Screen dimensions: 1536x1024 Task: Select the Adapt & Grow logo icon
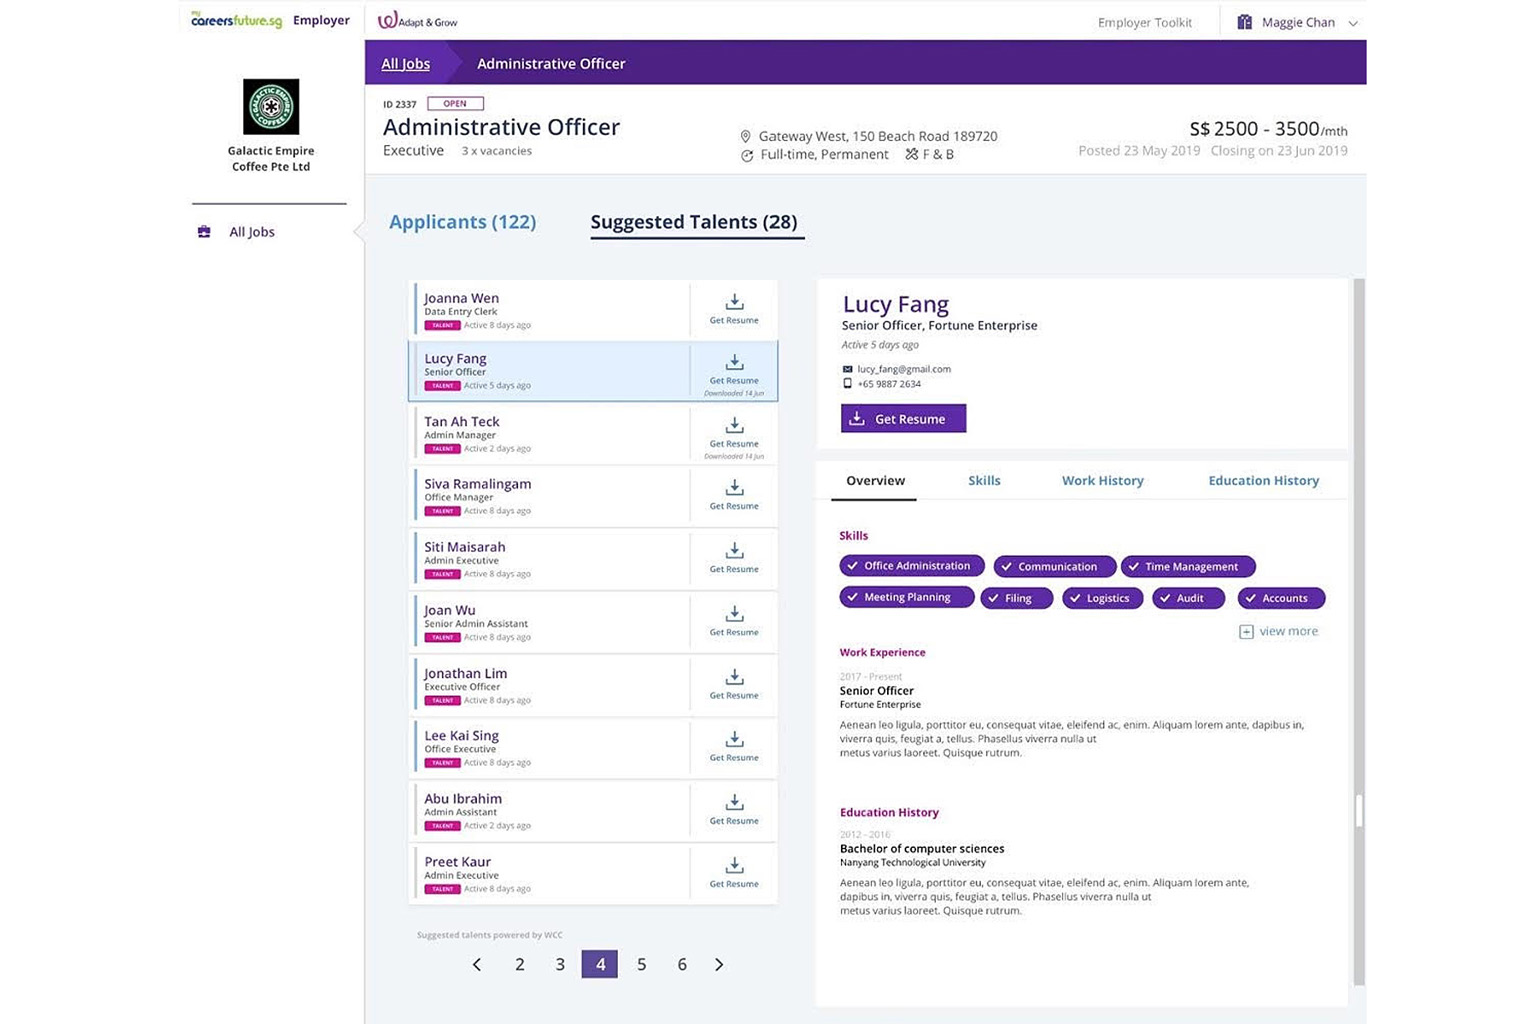tap(385, 19)
